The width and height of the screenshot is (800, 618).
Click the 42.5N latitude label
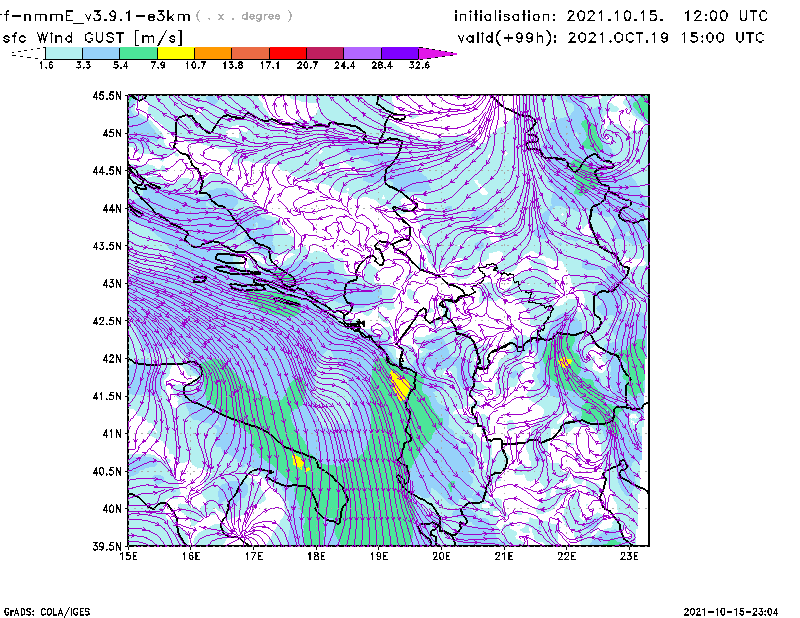tap(107, 321)
